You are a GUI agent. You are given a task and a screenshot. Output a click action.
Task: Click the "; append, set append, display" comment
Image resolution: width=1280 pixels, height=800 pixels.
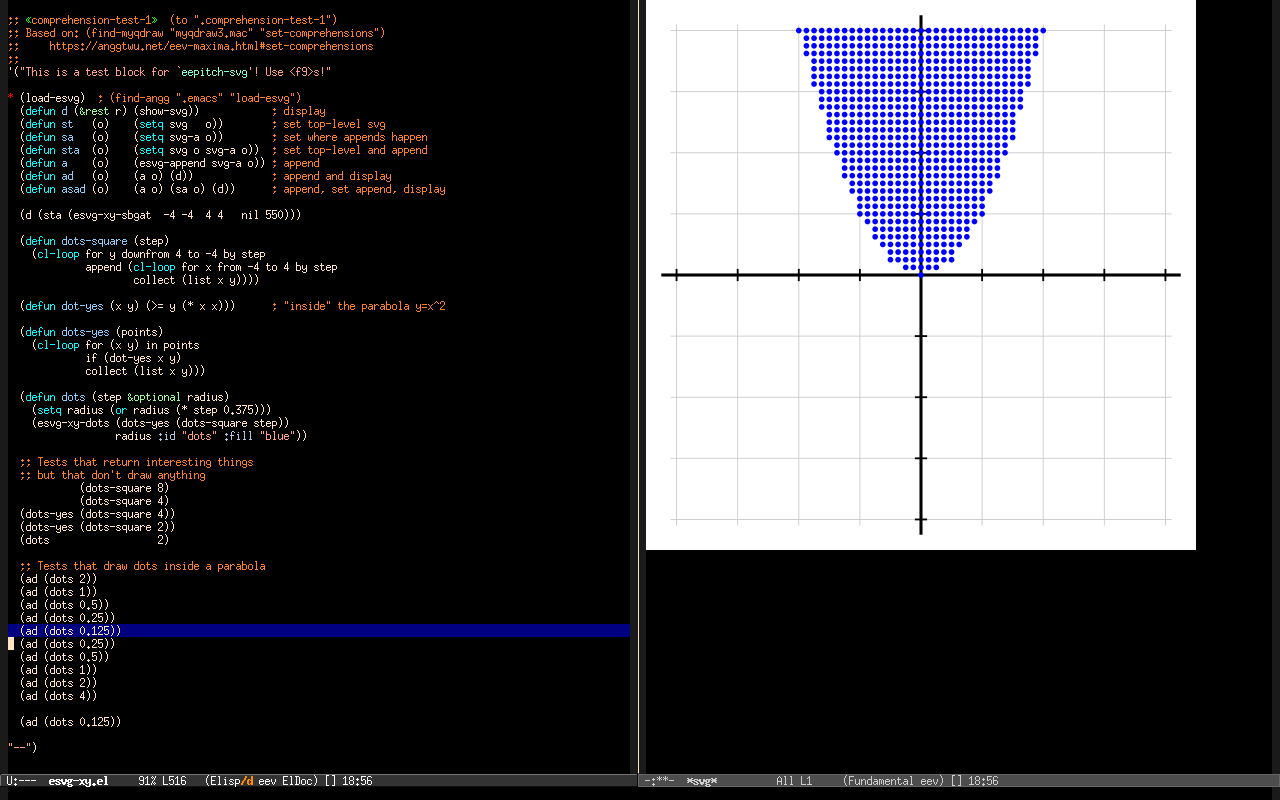359,189
